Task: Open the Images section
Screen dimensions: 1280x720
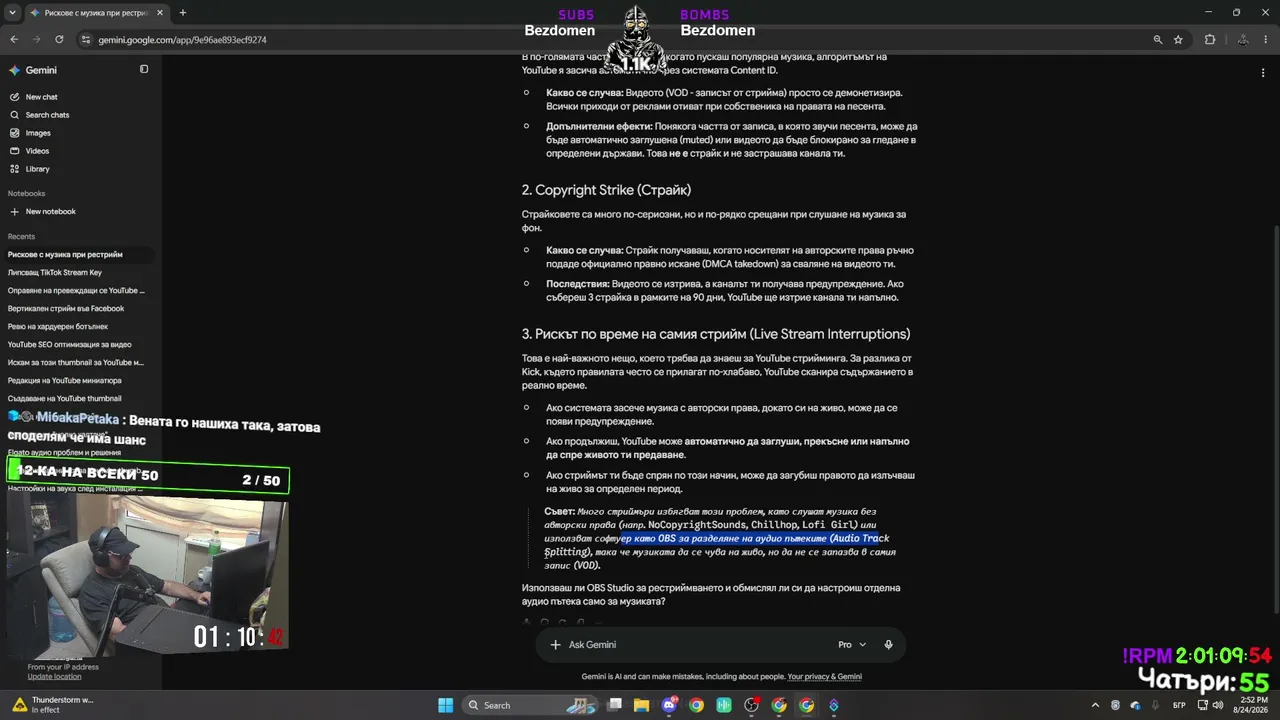Action: click(30, 133)
